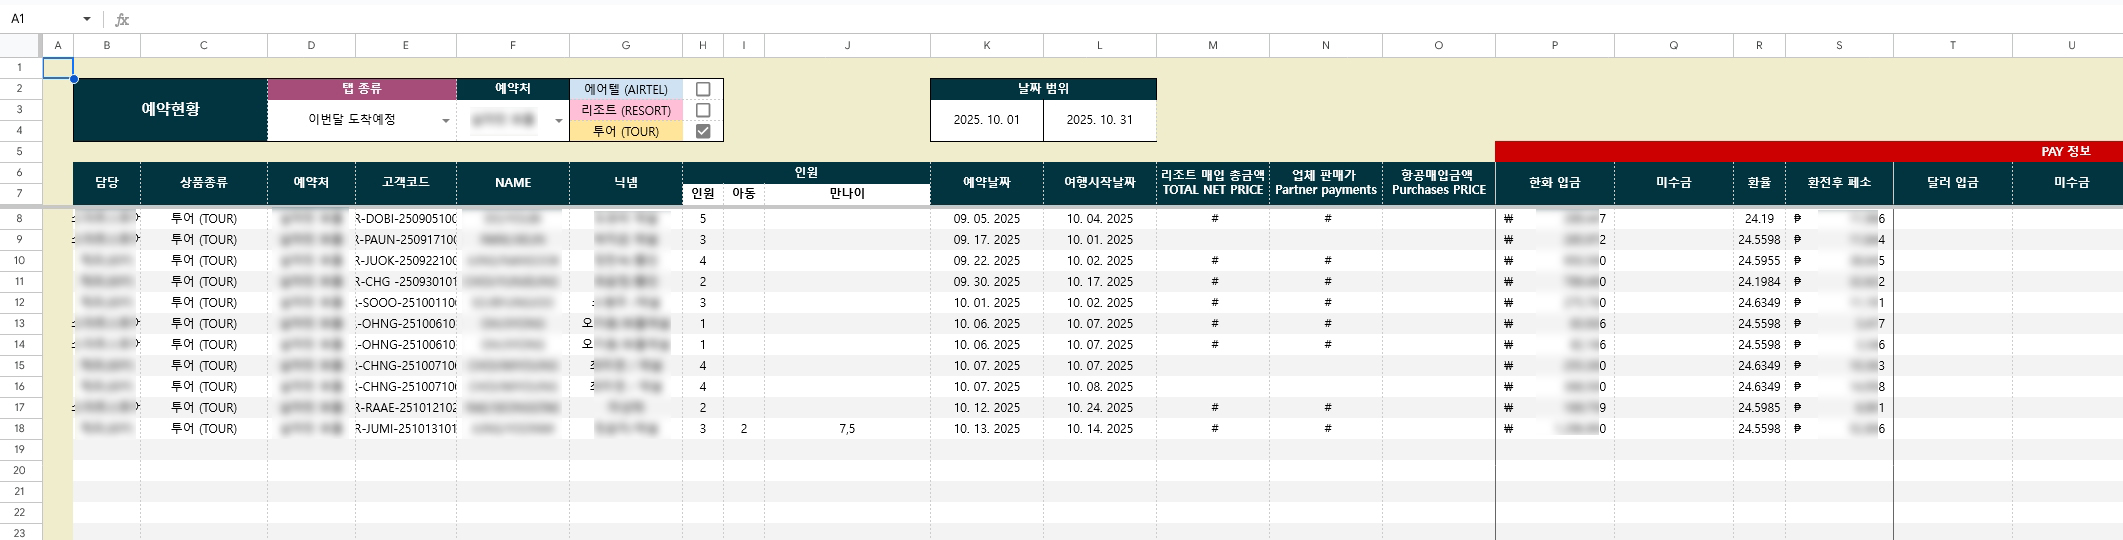Screen dimensions: 2123x540
Task: Click the 닉넴 column heading
Action: point(626,183)
